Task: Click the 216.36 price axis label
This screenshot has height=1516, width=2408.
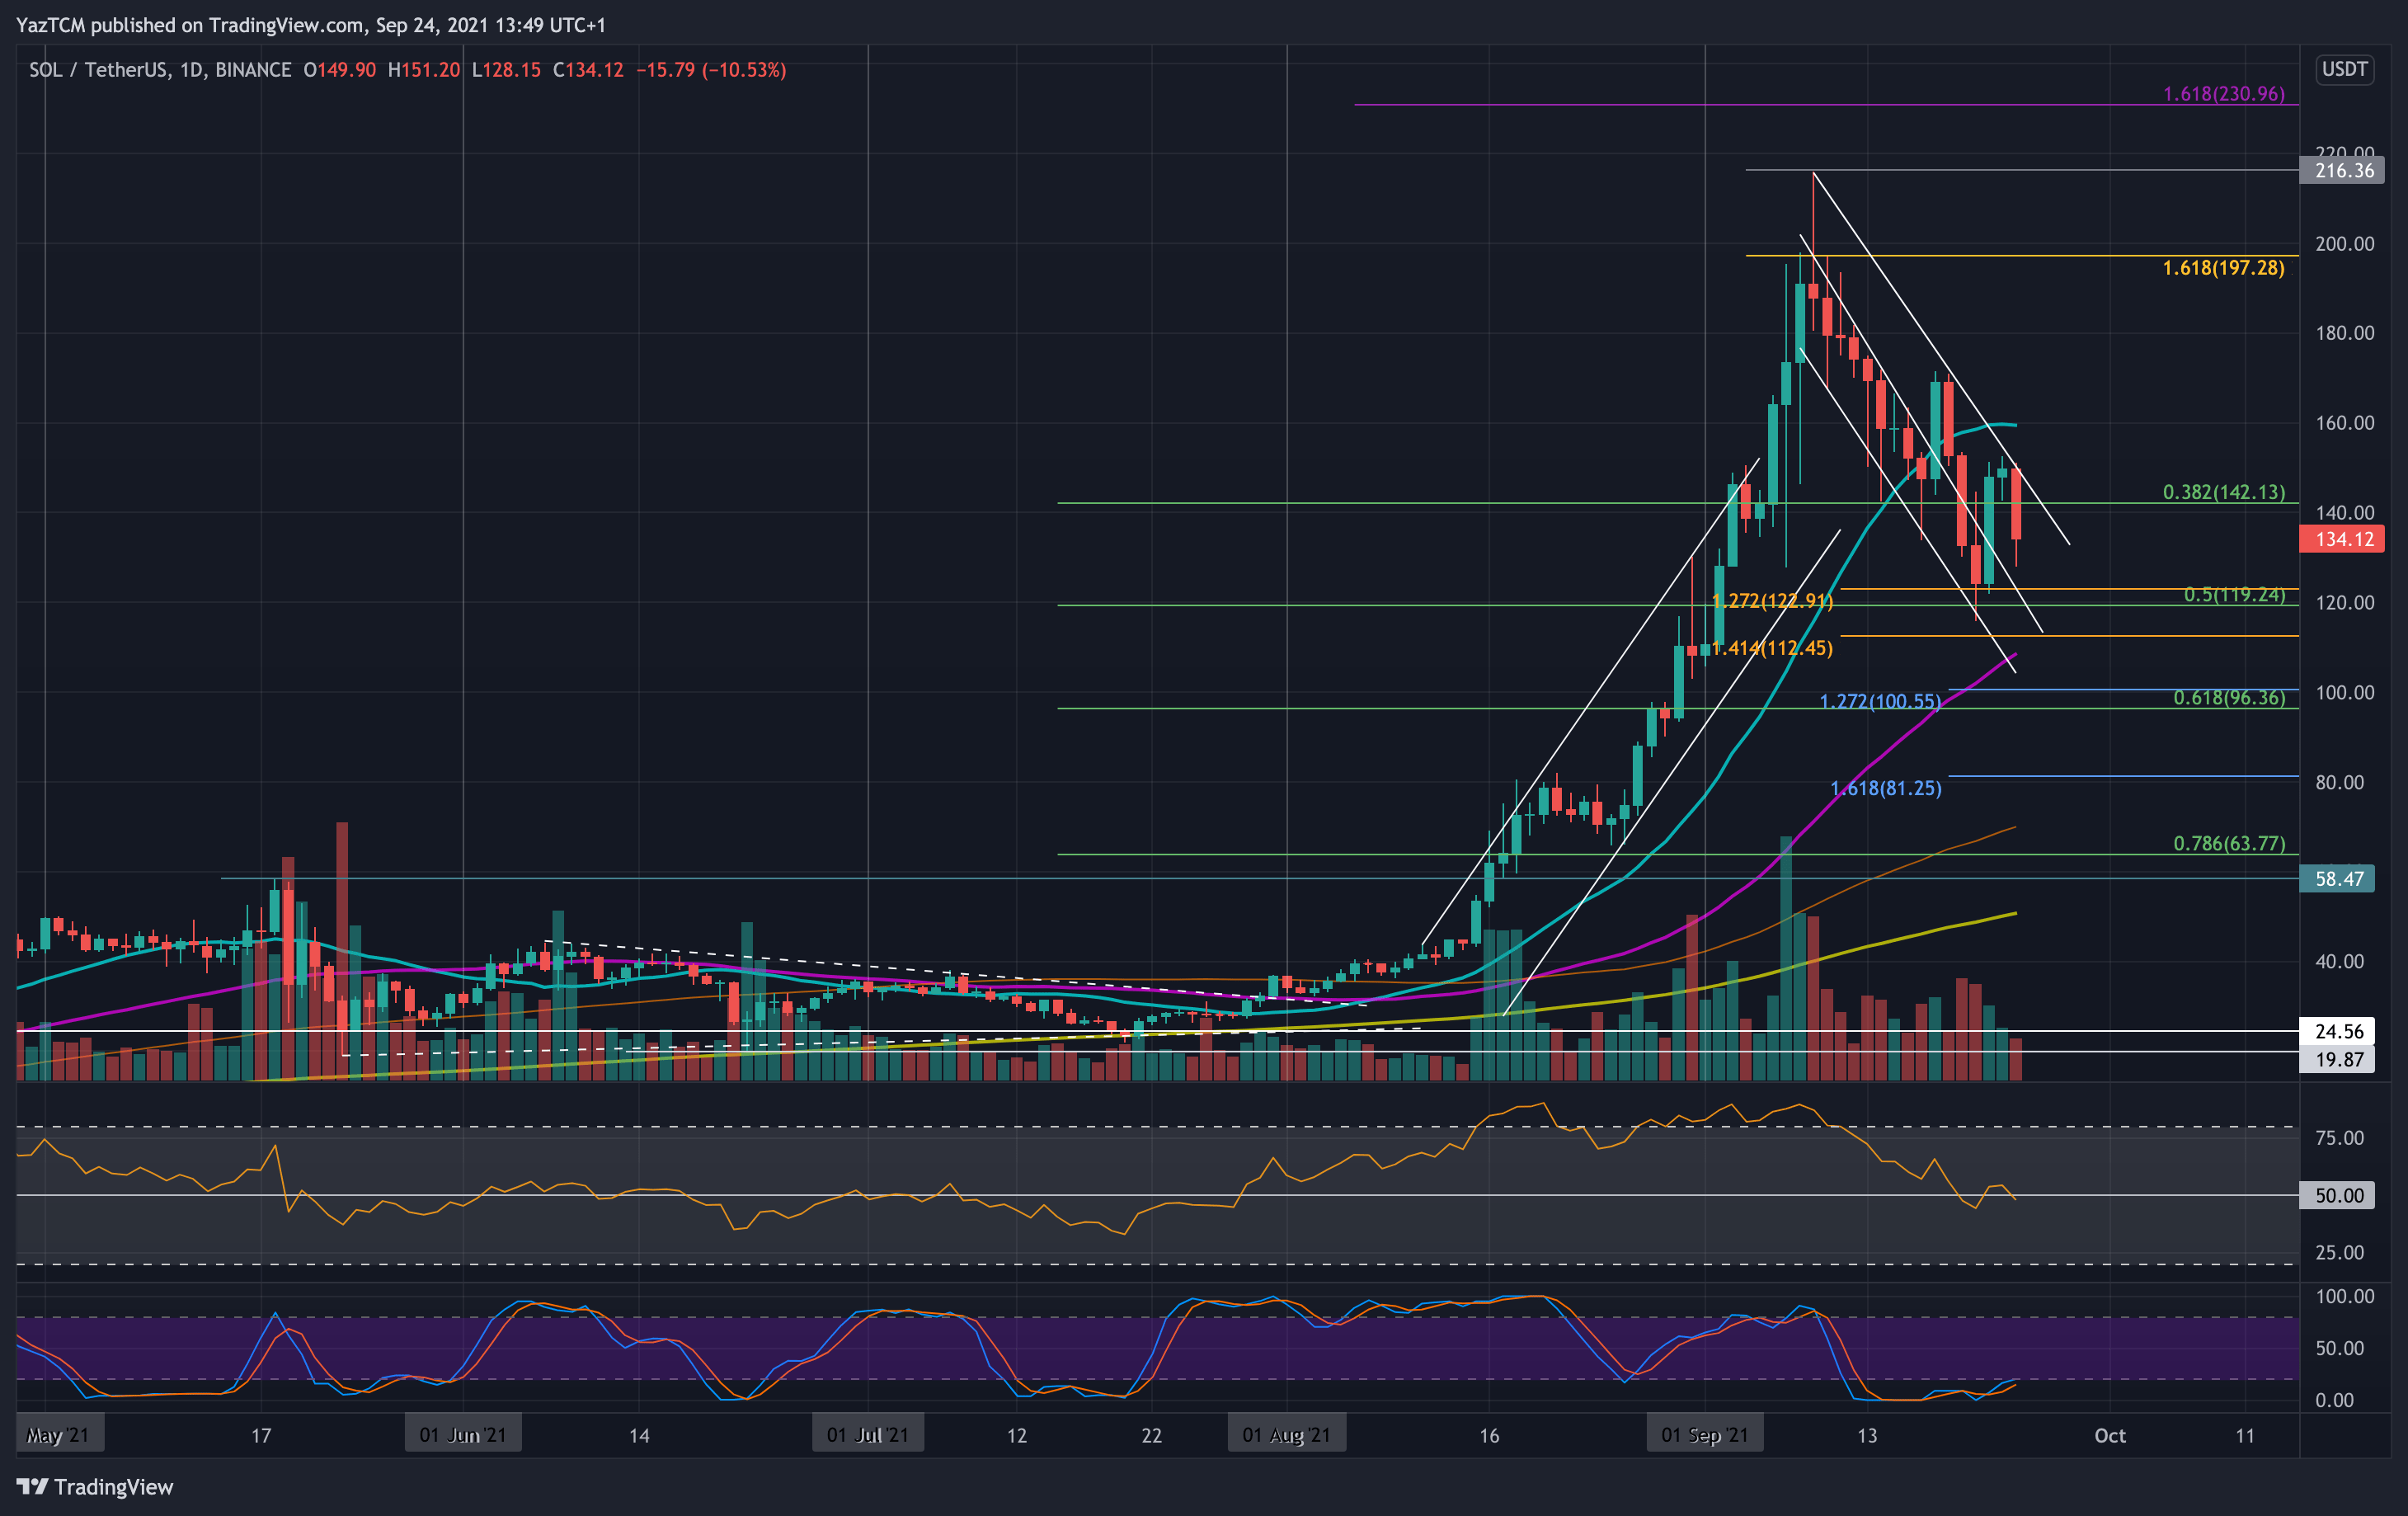Action: click(x=2342, y=171)
